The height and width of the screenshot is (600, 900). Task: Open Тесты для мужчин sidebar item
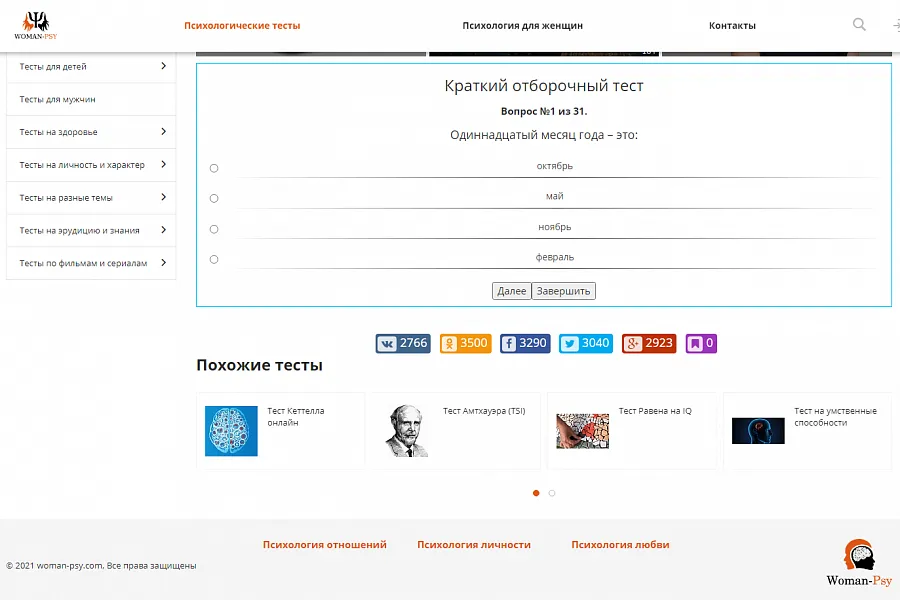57,99
